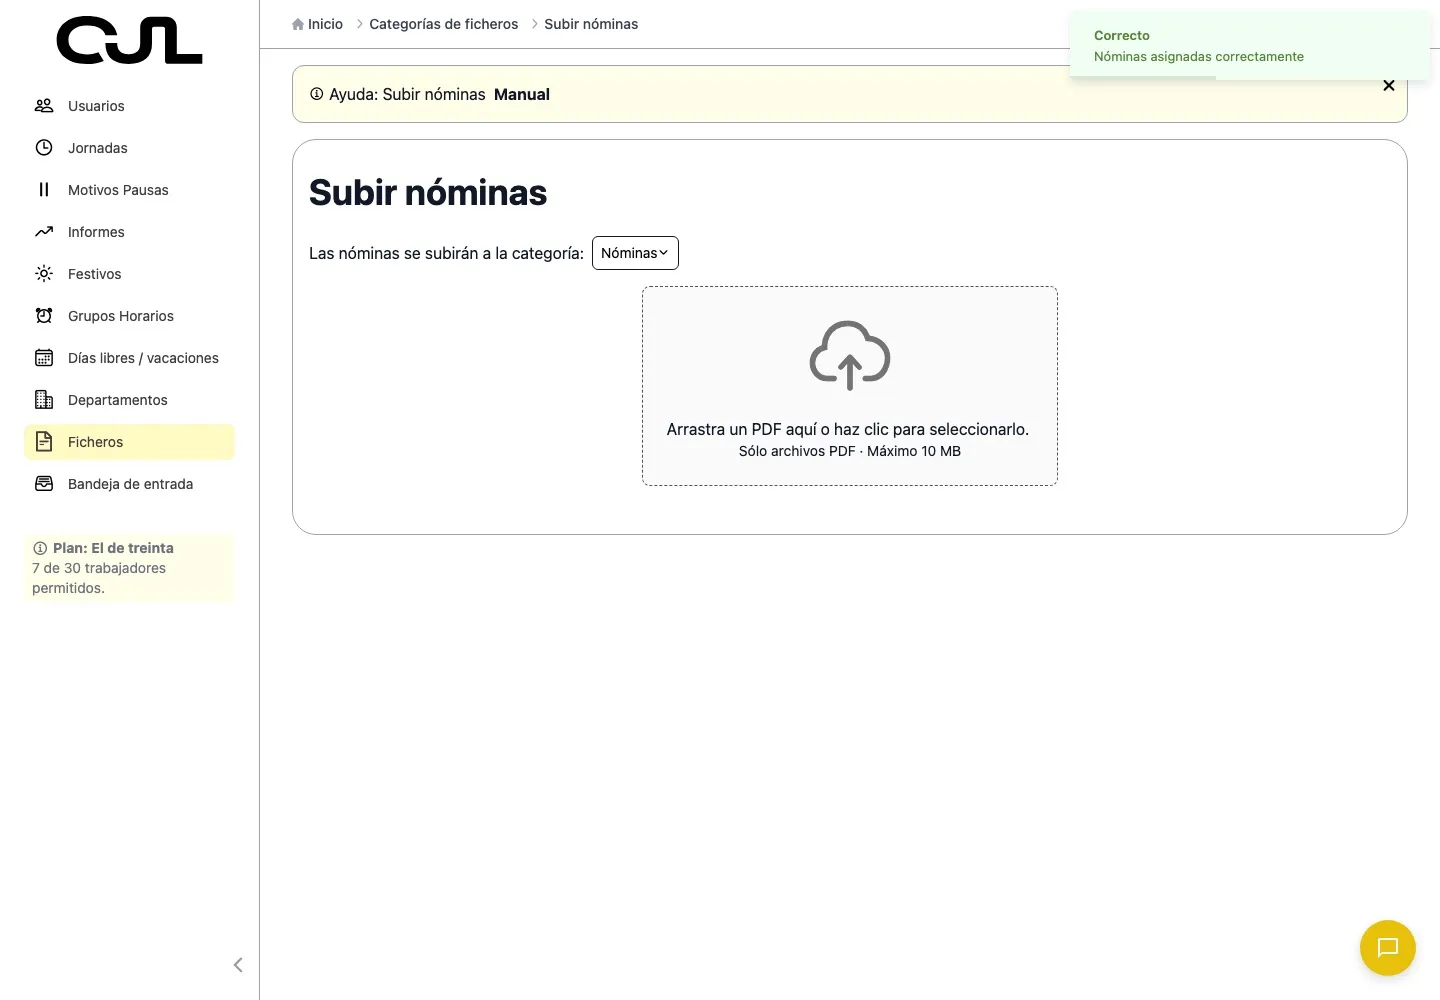Open Grupos Horarios

pos(129,316)
